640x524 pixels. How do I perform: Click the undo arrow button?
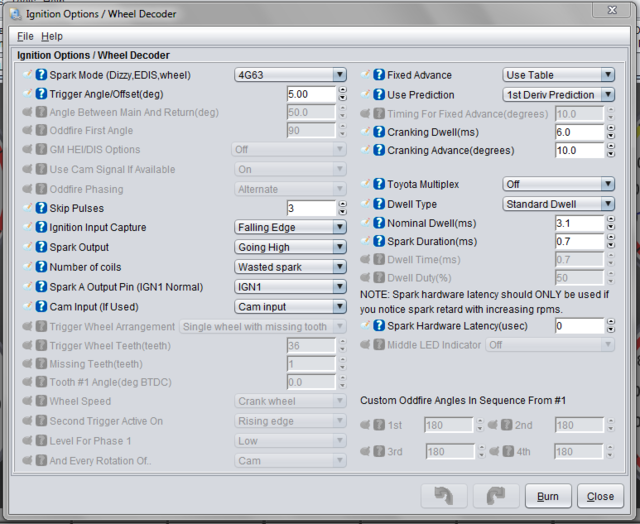click(x=444, y=496)
